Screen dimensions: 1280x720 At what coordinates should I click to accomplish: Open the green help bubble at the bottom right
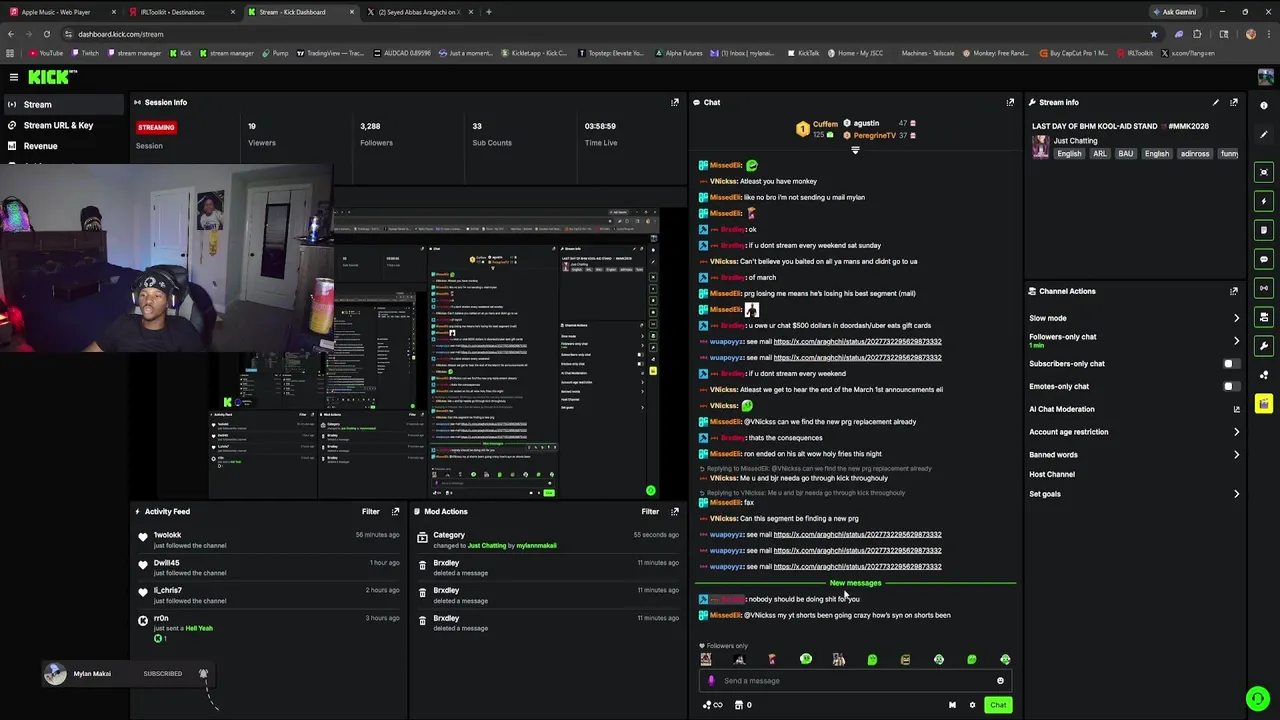tap(1258, 698)
